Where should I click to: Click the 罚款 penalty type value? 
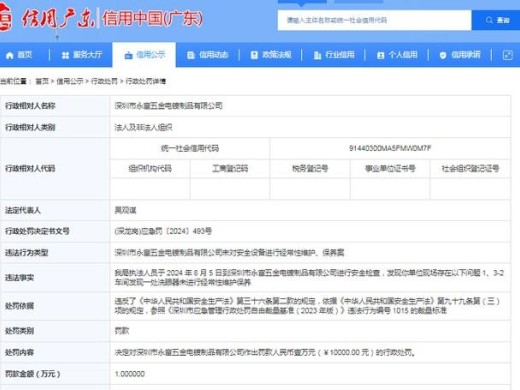(122, 331)
